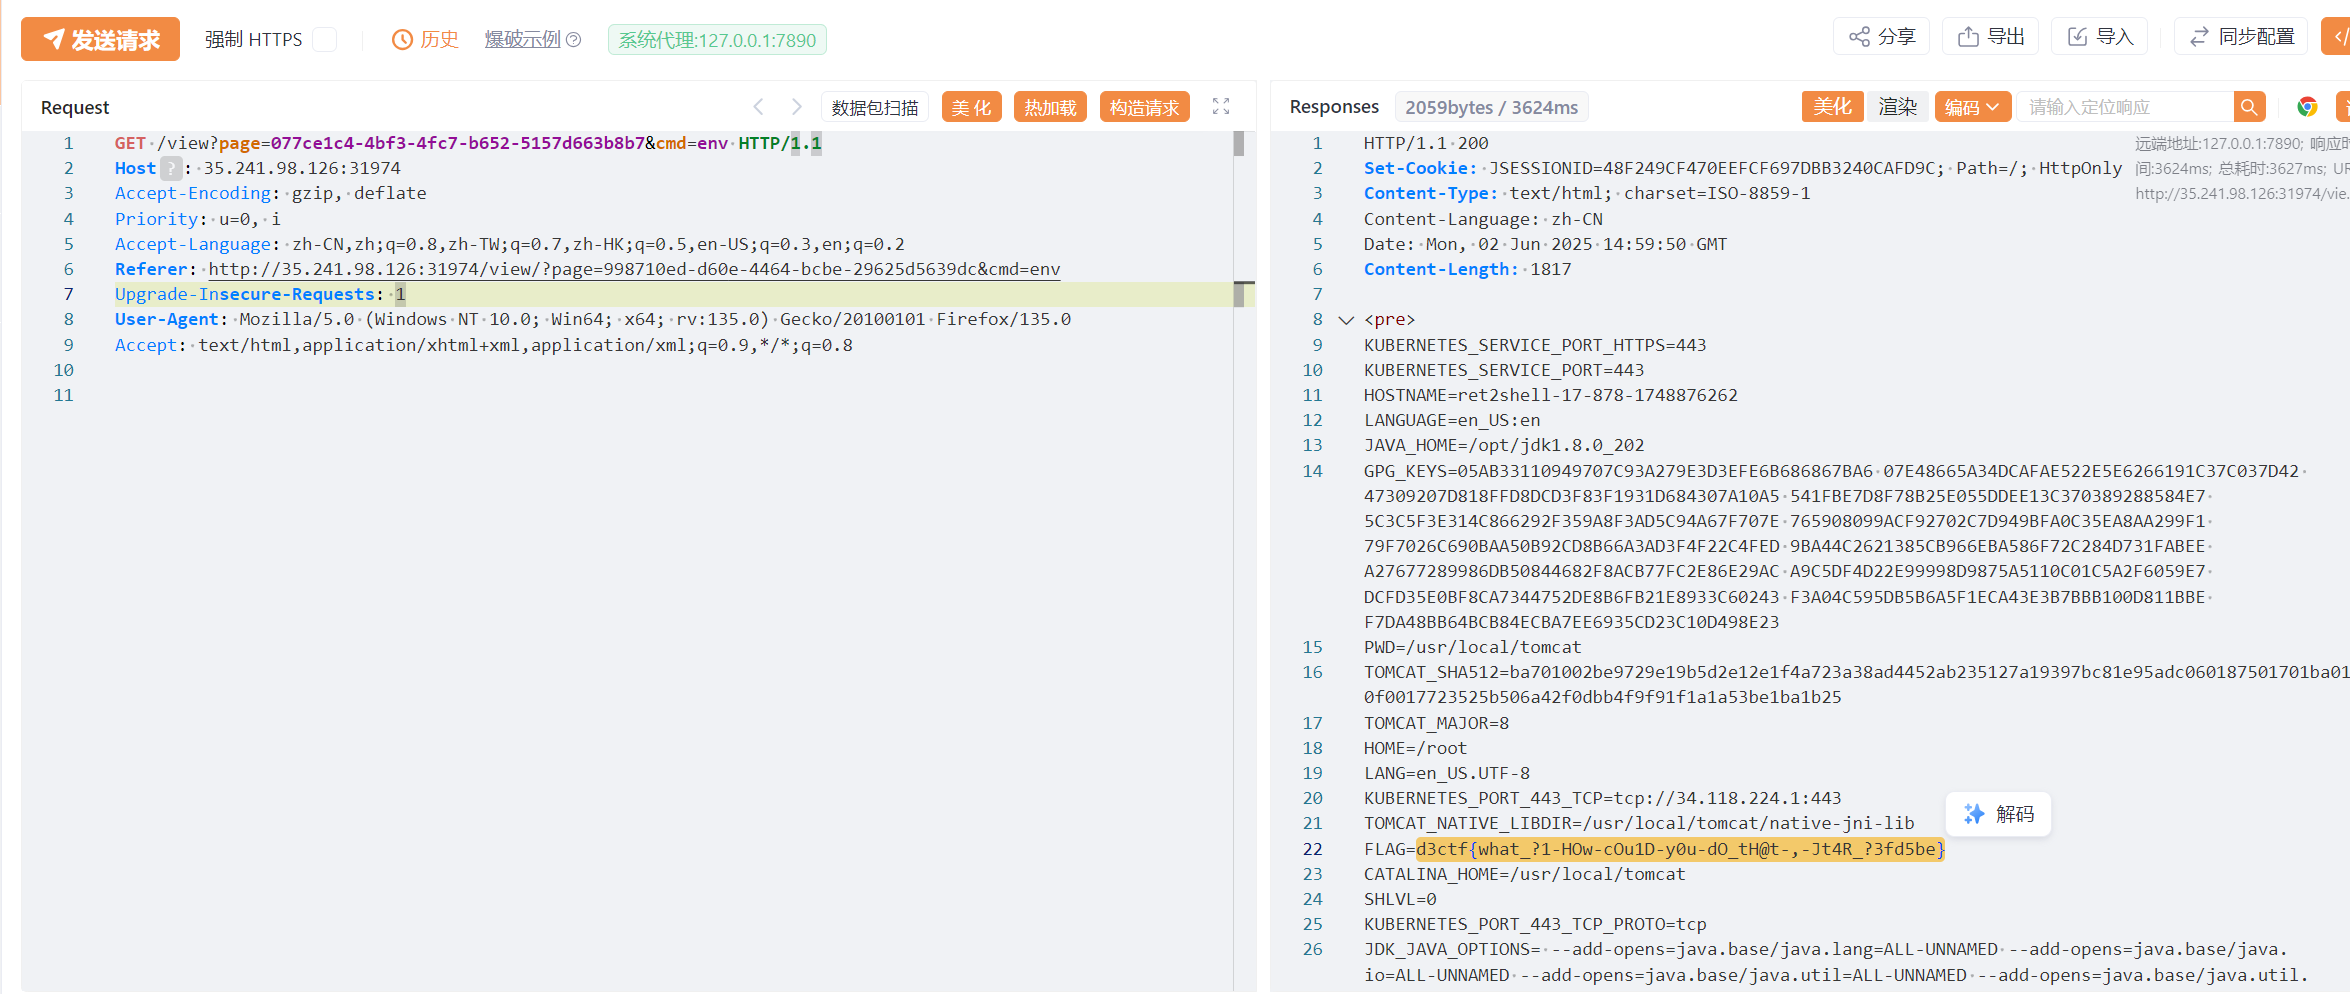Image resolution: width=2350 pixels, height=994 pixels.
Task: Click the 导出 export button
Action: pyautogui.click(x=1991, y=37)
